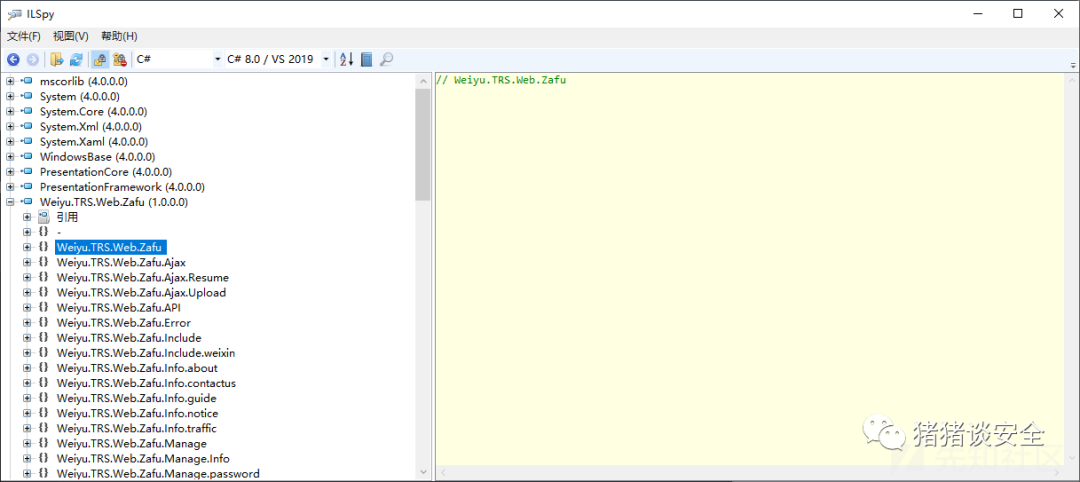The width and height of the screenshot is (1080, 482).
Task: Click the Forward navigation arrow
Action: click(x=32, y=60)
